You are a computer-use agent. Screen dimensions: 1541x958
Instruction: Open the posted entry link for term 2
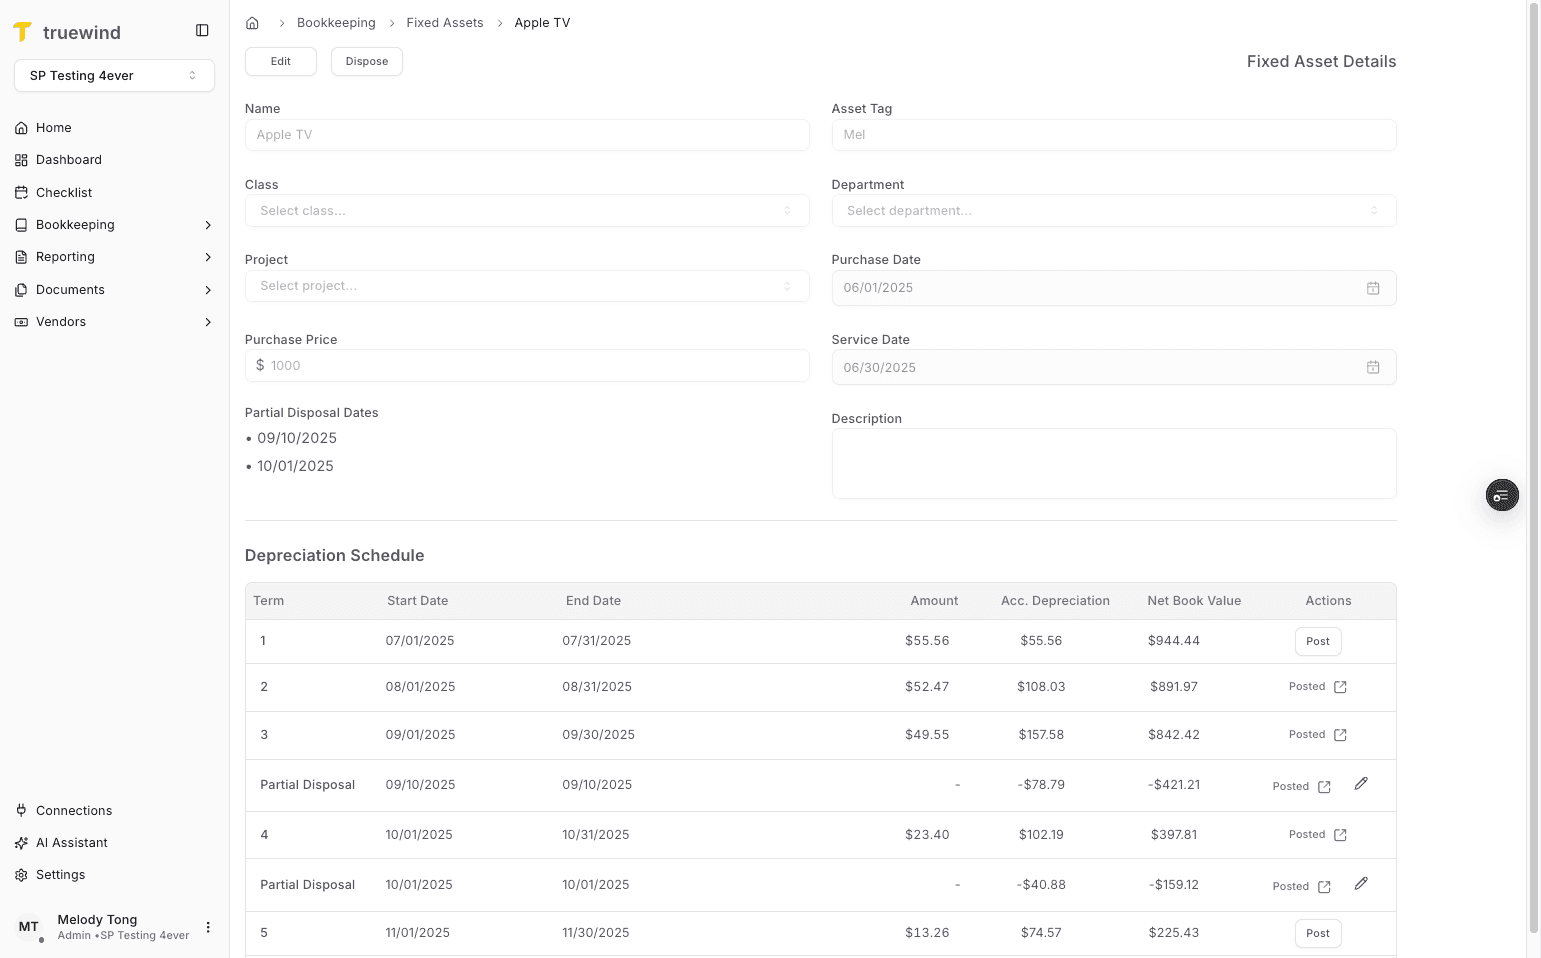tap(1340, 686)
